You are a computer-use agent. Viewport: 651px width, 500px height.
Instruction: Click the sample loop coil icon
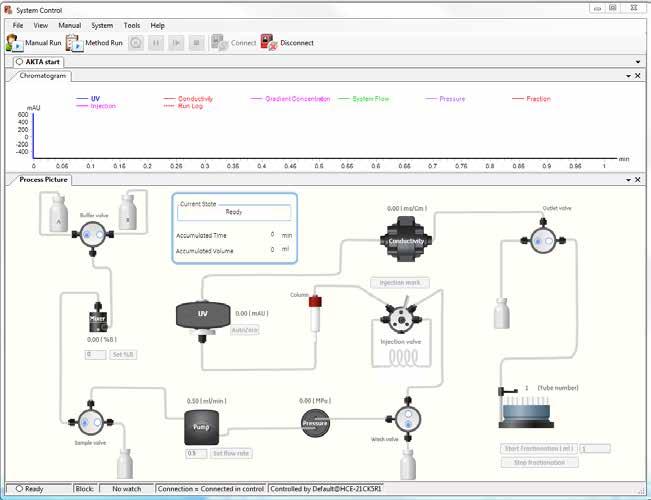pos(403,358)
